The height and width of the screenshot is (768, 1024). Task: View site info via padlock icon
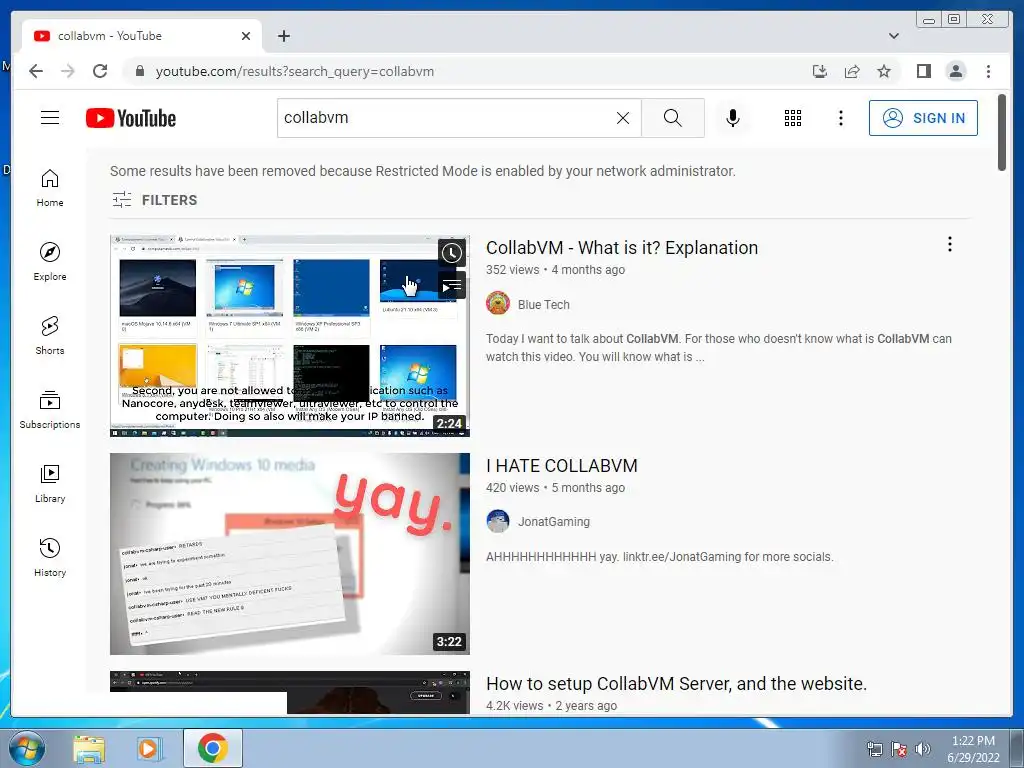coord(139,71)
